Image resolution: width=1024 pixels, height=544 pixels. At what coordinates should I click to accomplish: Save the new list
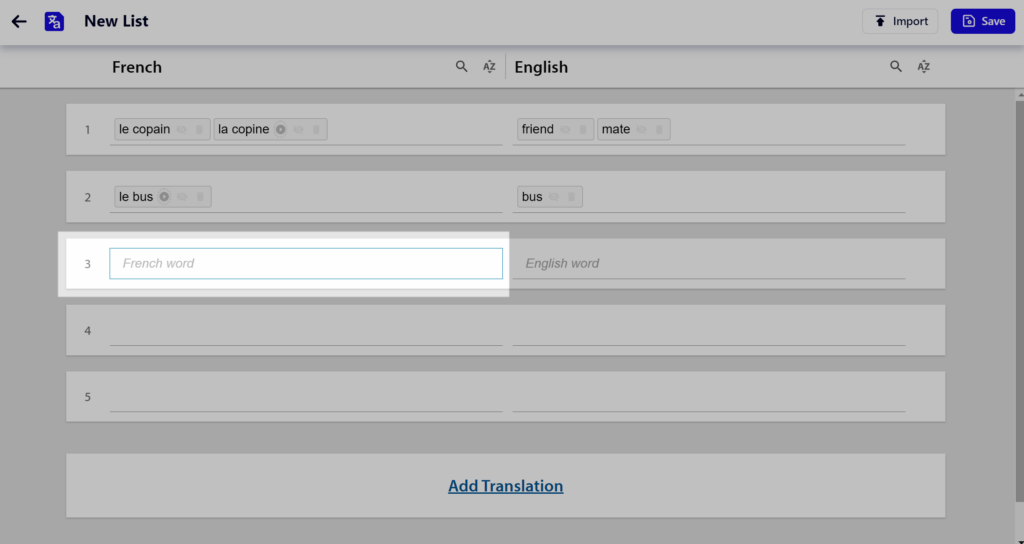[983, 22]
